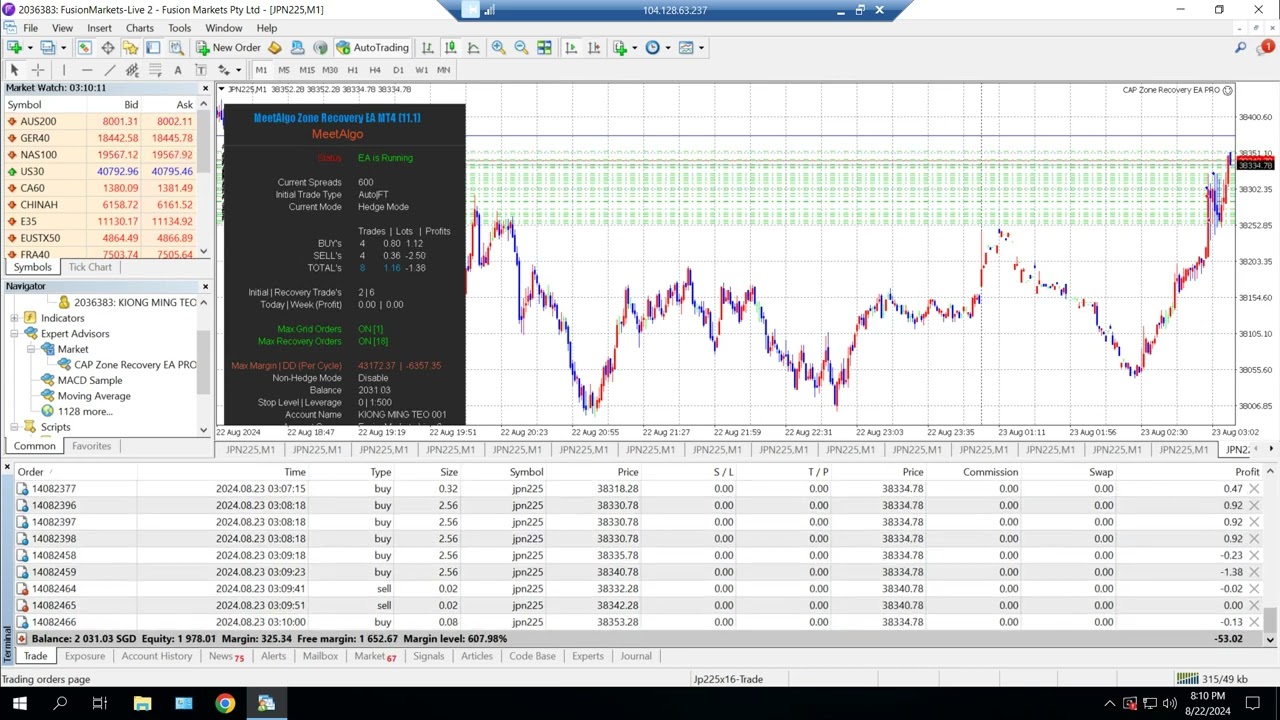
Task: Toggle the Data Window crosshair icon
Action: pyautogui.click(x=107, y=47)
